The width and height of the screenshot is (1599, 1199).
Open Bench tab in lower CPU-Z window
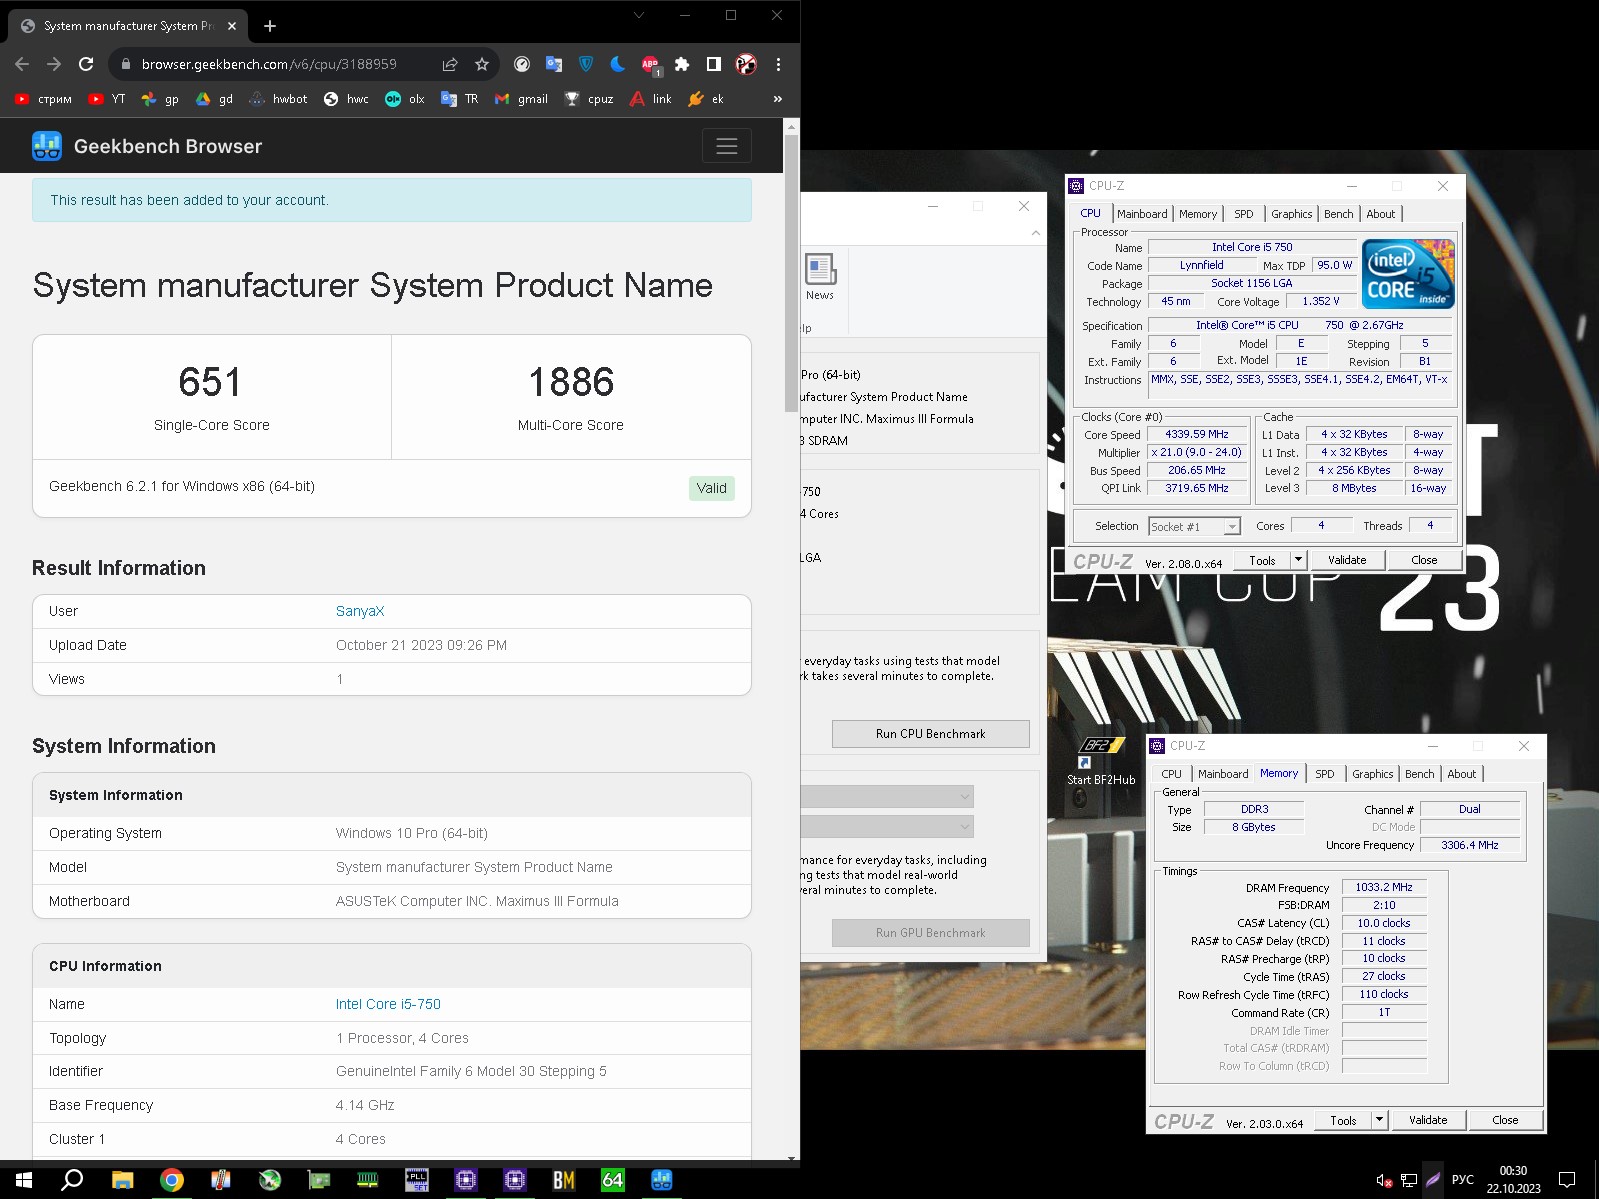click(1419, 774)
